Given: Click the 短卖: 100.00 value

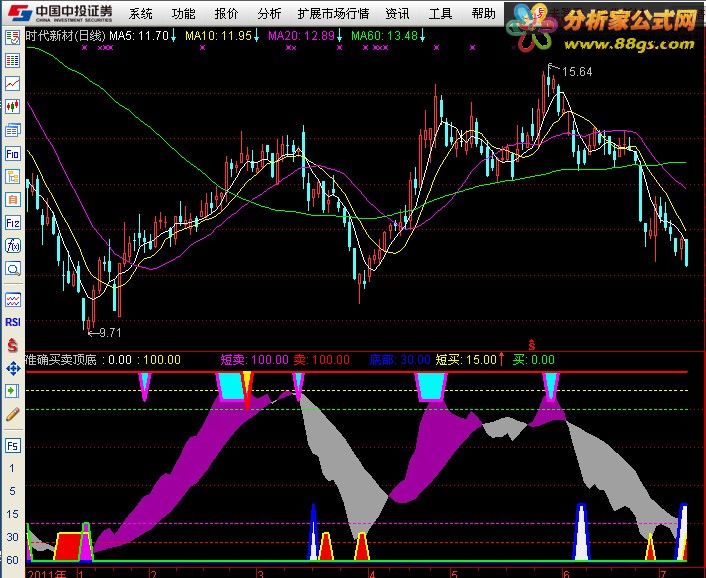Looking at the screenshot, I should (x=254, y=360).
